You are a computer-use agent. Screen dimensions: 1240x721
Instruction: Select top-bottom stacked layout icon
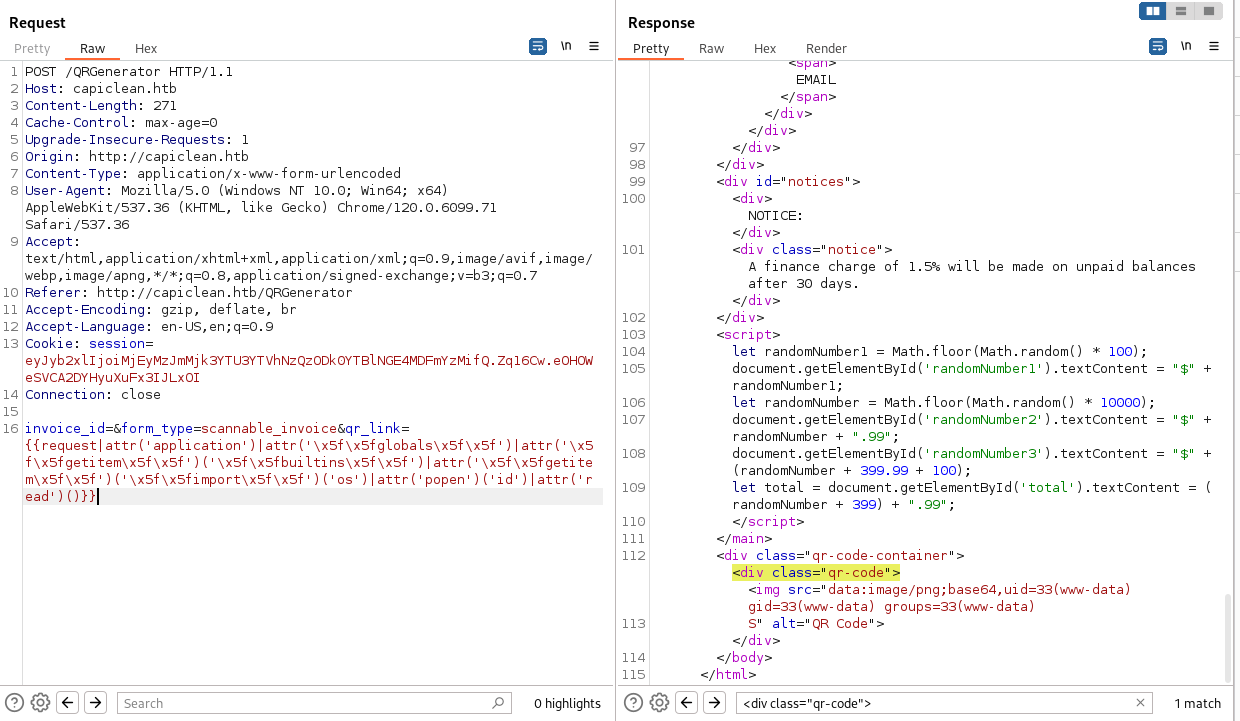pyautogui.click(x=1181, y=11)
